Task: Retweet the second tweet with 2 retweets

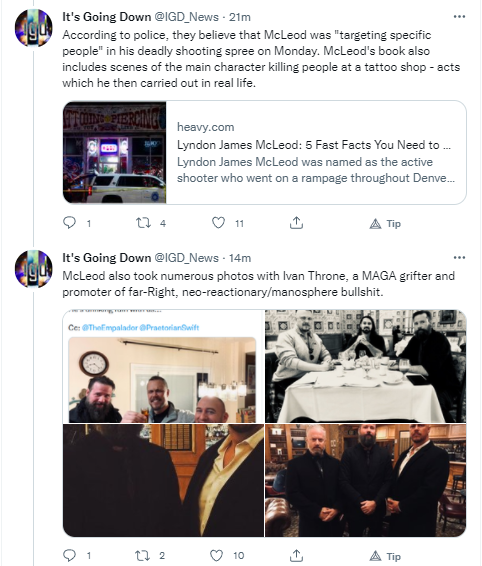Action: coord(142,555)
